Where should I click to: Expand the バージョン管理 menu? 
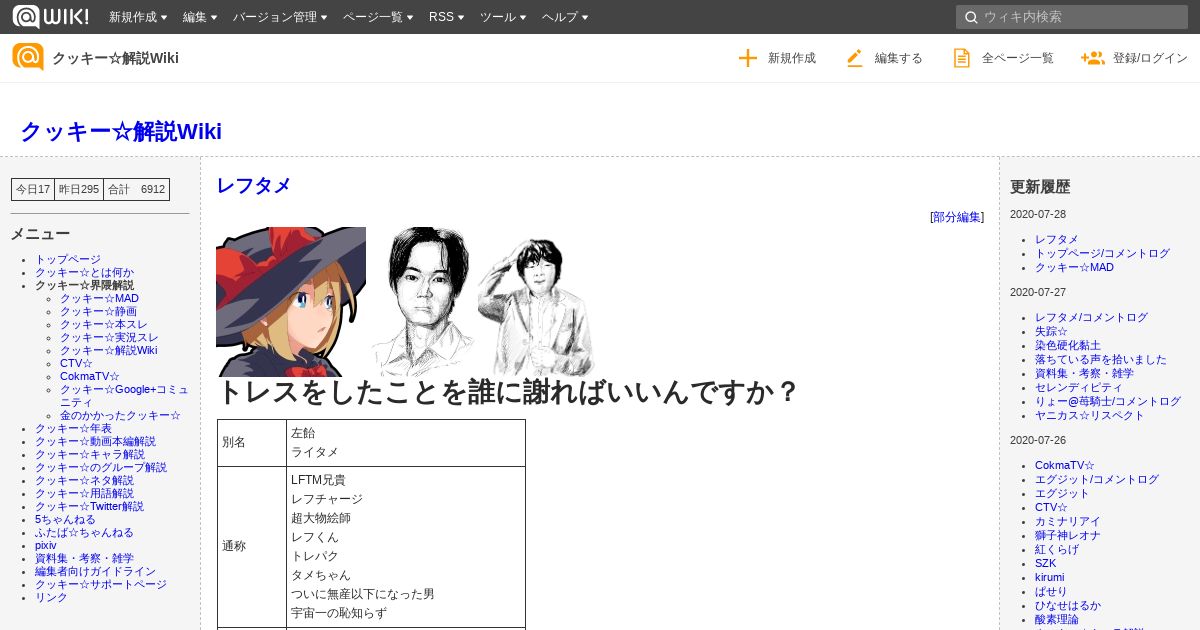[280, 17]
